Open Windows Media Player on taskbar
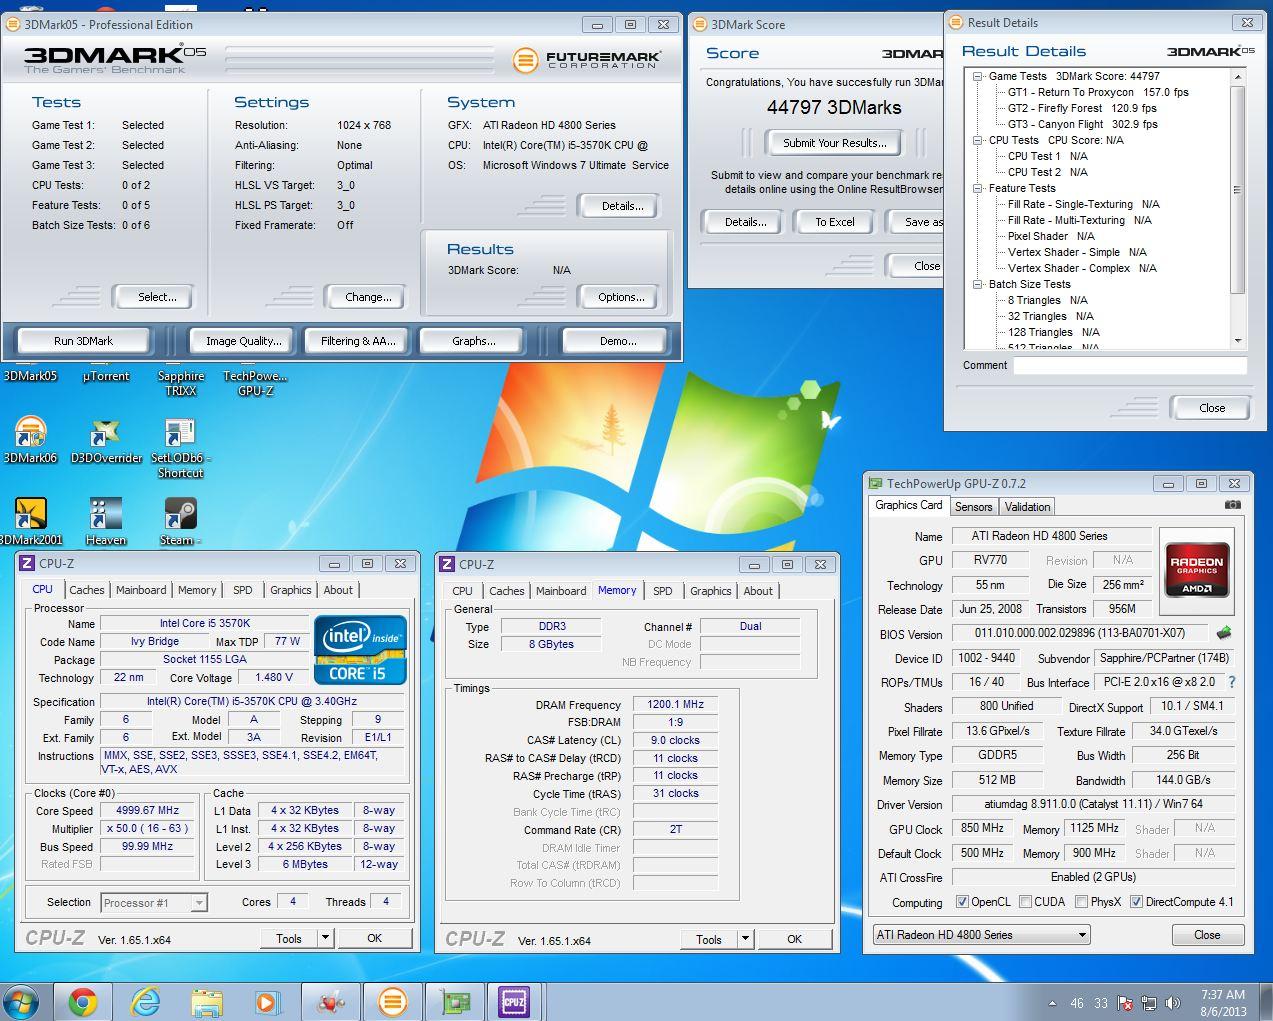The width and height of the screenshot is (1273, 1021). (267, 1001)
